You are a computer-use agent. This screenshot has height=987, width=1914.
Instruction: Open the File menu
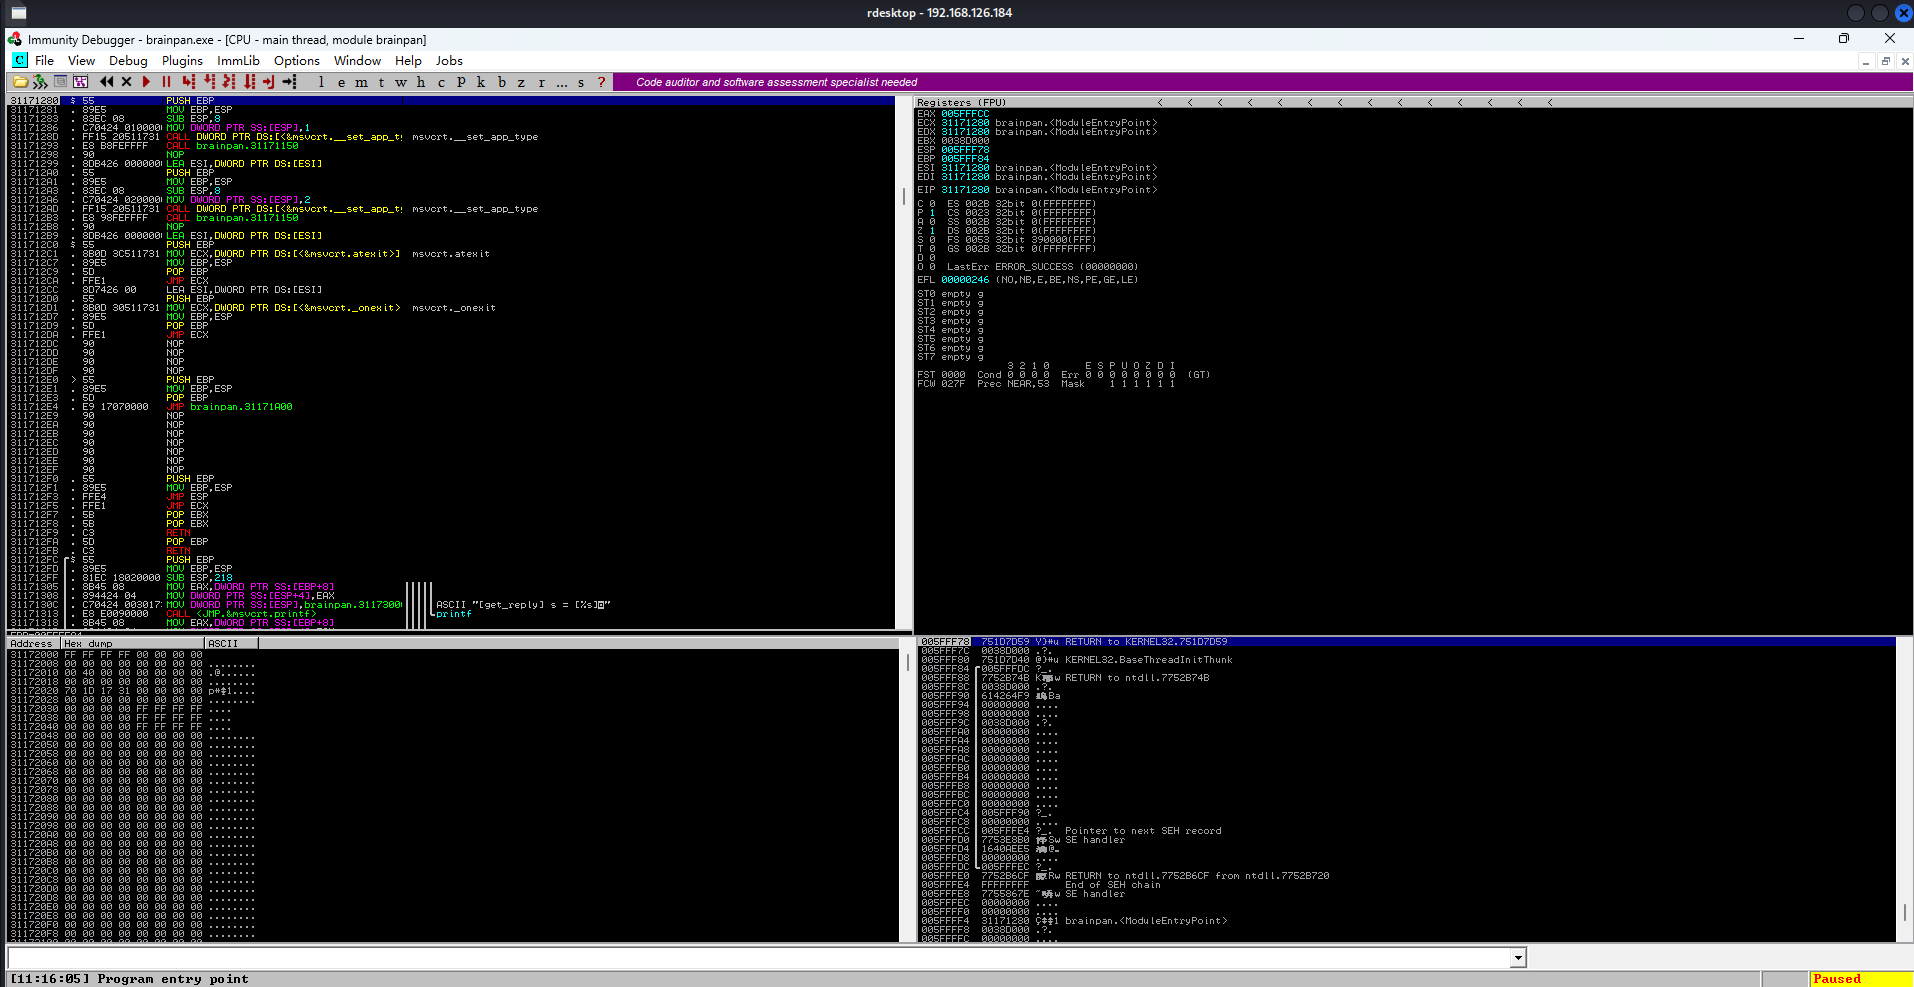point(44,61)
